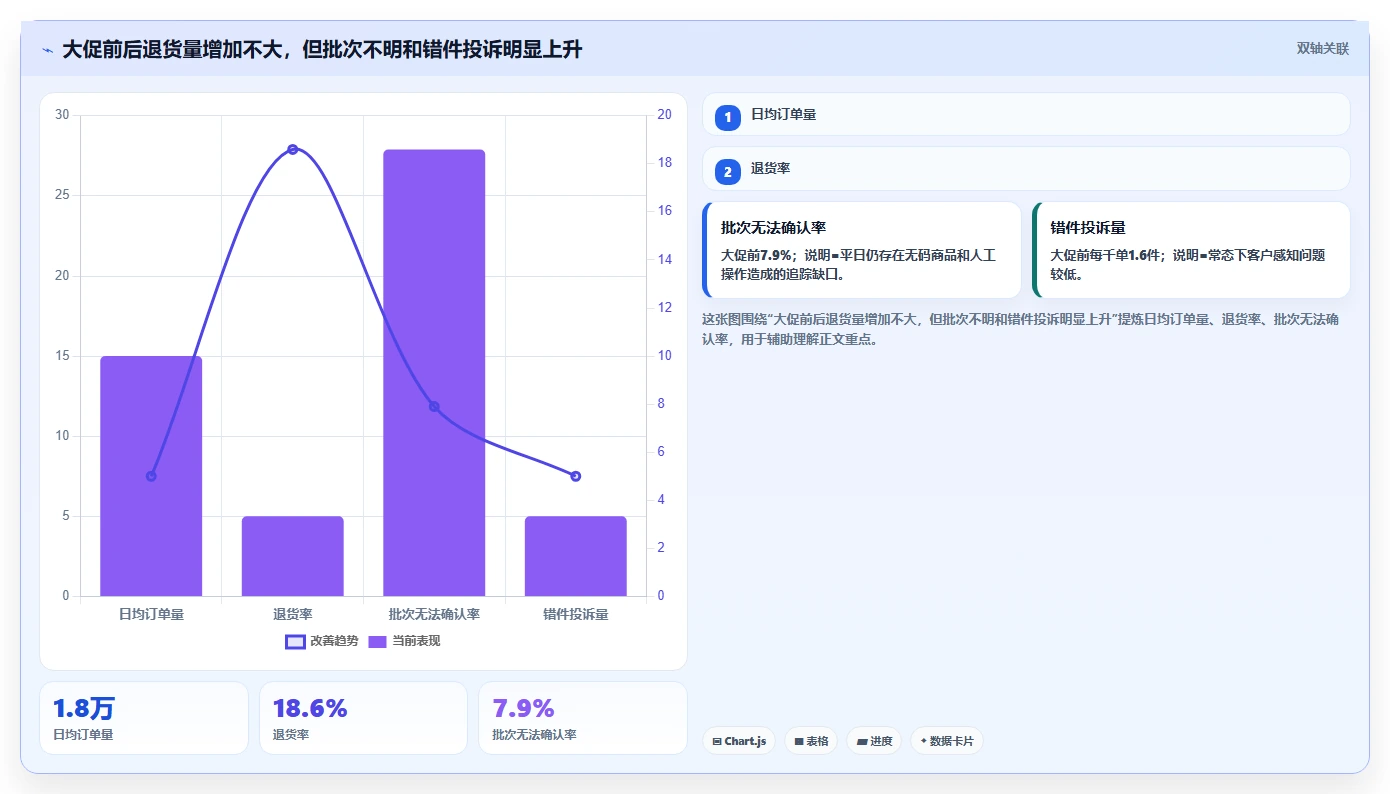
Task: Click the 批次无法确认率 x-axis label
Action: tap(434, 614)
